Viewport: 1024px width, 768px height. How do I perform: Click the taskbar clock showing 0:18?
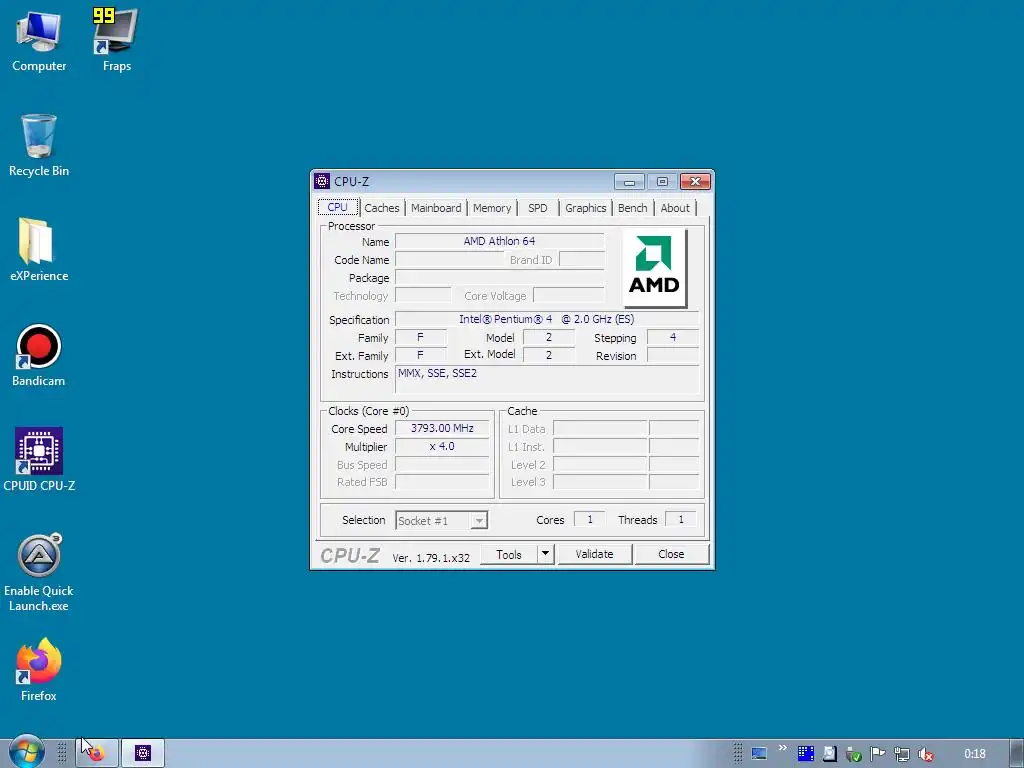(974, 754)
